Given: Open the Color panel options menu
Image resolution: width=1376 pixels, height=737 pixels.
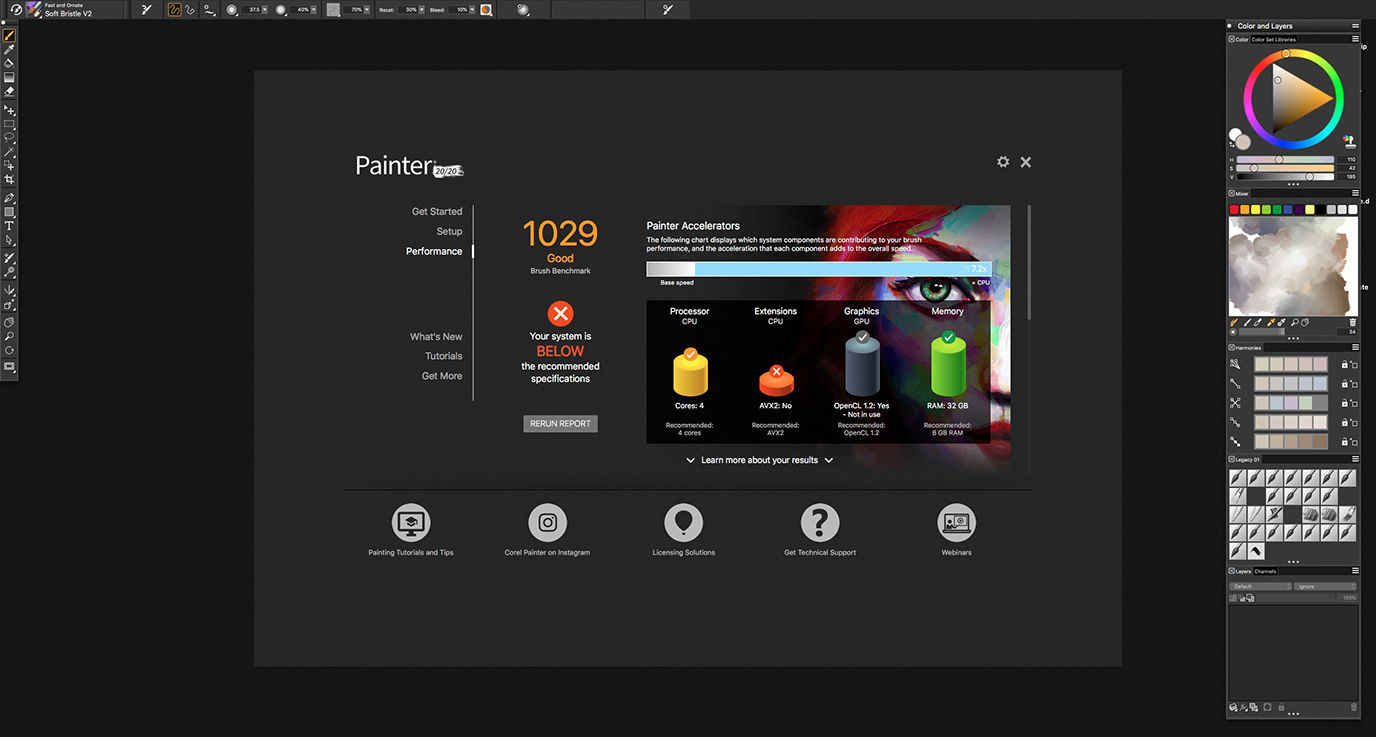Looking at the screenshot, I should point(1356,39).
